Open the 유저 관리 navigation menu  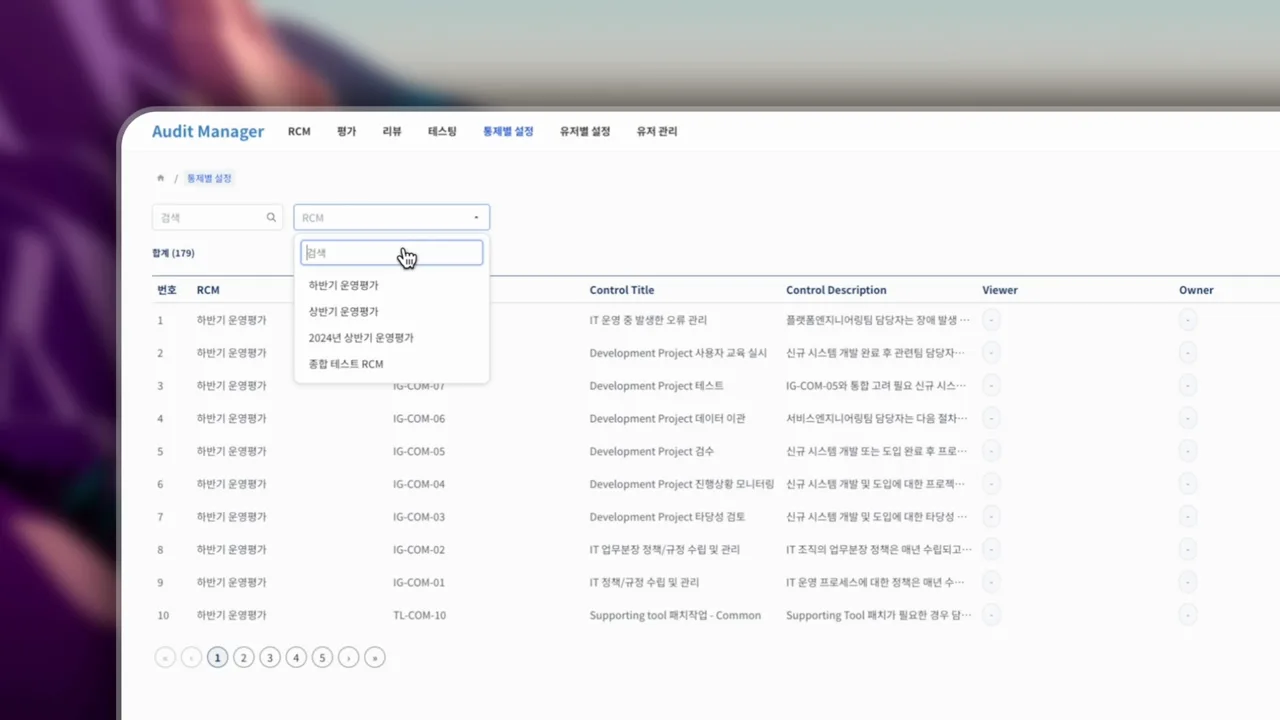click(x=657, y=131)
